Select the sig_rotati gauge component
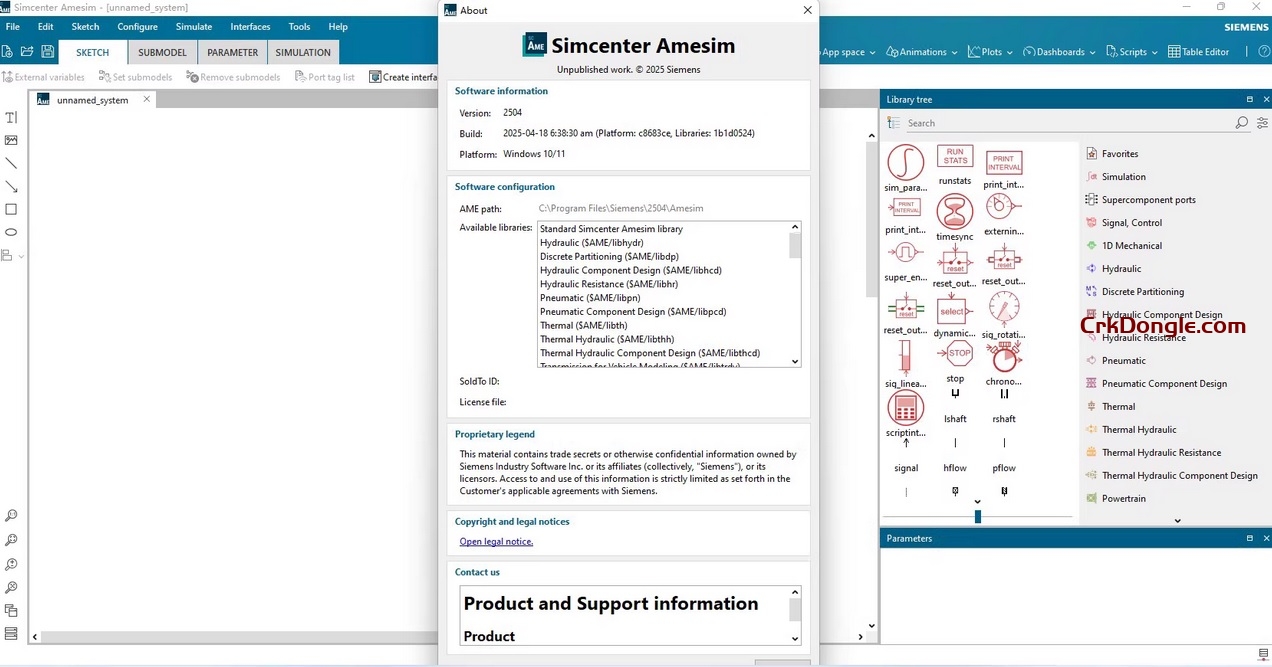The height and width of the screenshot is (667, 1272). pyautogui.click(x=1003, y=307)
